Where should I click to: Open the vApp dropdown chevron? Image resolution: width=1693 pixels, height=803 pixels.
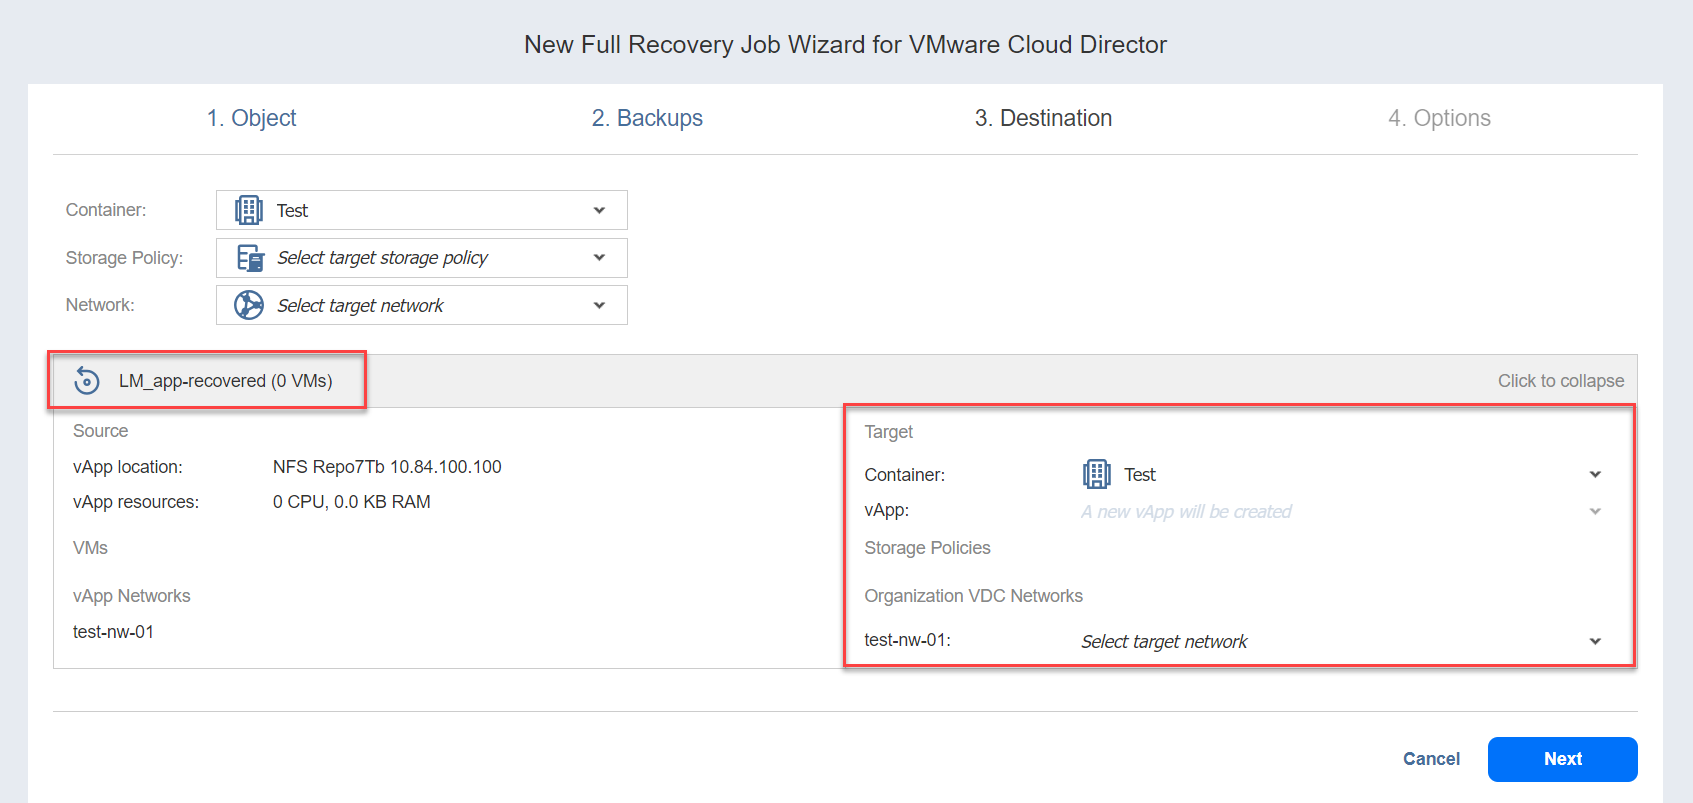click(x=1595, y=511)
